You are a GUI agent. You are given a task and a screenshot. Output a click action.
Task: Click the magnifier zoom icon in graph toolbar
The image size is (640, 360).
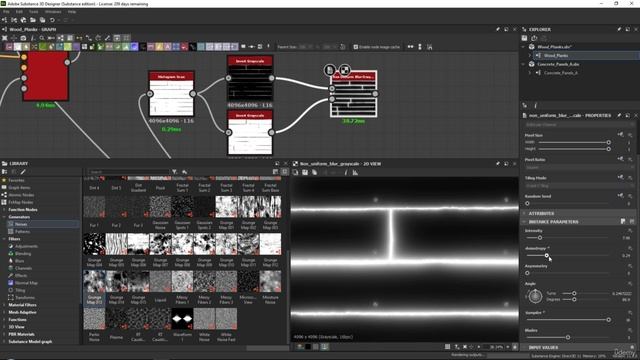click(x=42, y=38)
